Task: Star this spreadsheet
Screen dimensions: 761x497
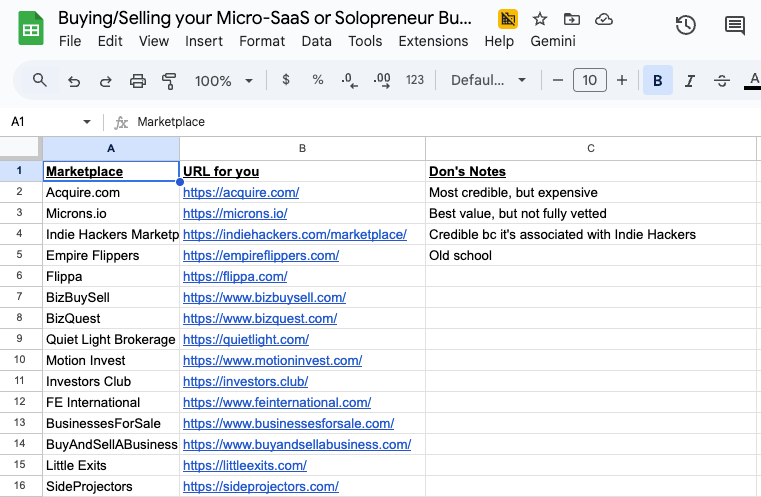Action: [540, 19]
